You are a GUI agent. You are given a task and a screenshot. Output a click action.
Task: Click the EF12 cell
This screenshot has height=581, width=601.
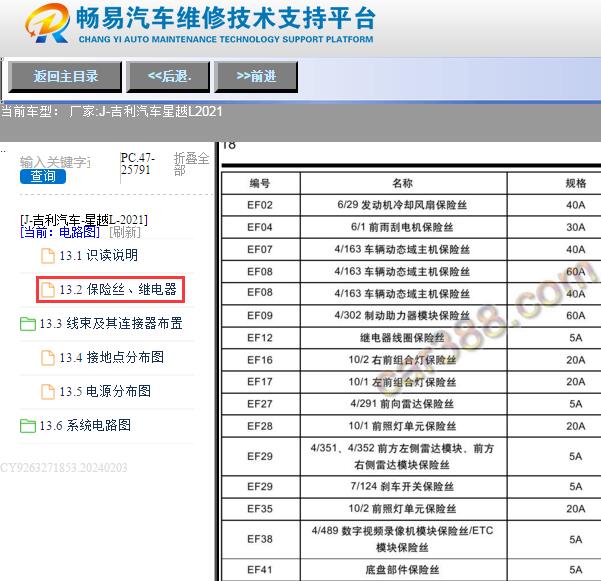[260, 338]
